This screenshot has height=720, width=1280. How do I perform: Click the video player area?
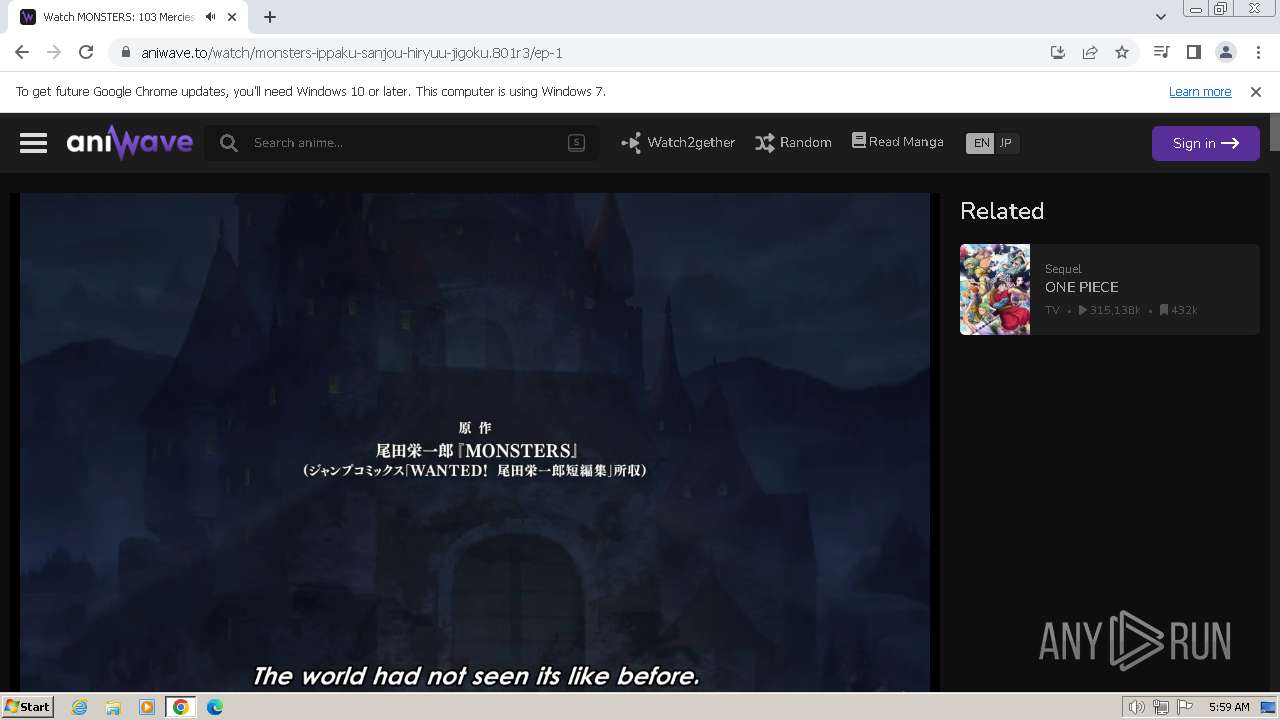pos(475,441)
